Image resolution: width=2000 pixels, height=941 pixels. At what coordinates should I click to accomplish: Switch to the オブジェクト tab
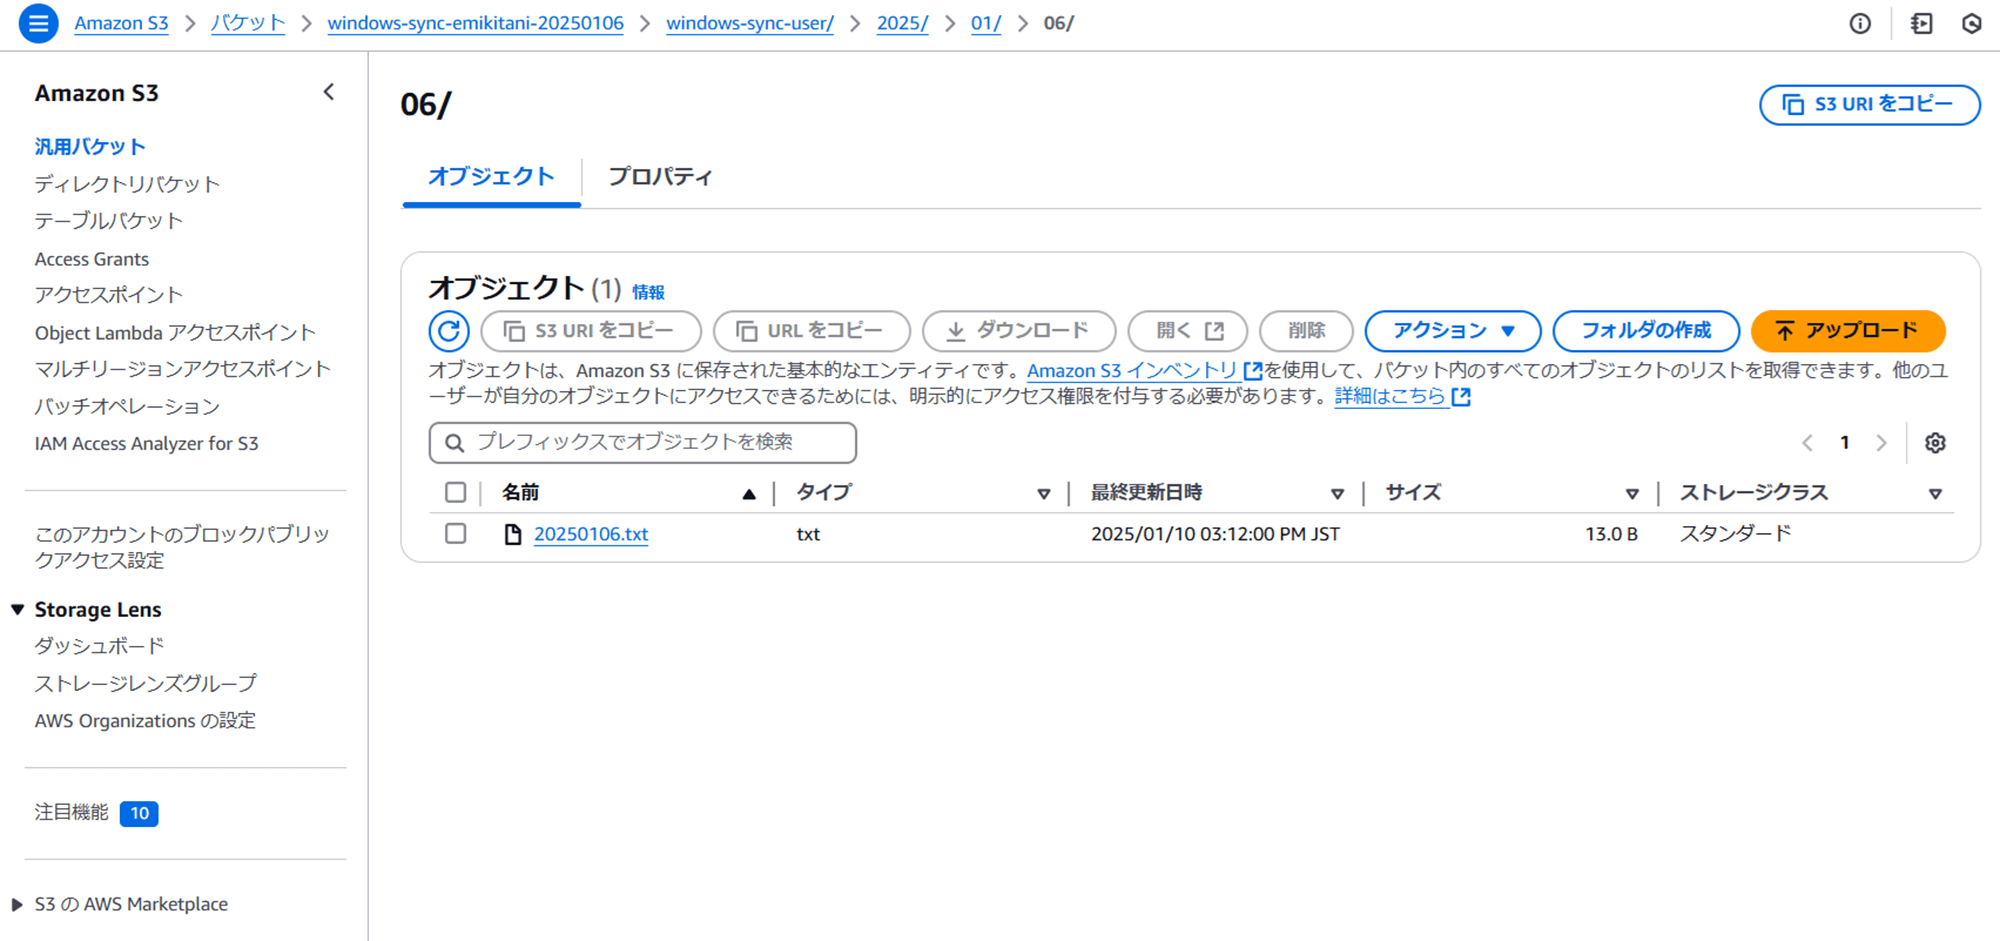[x=491, y=177]
